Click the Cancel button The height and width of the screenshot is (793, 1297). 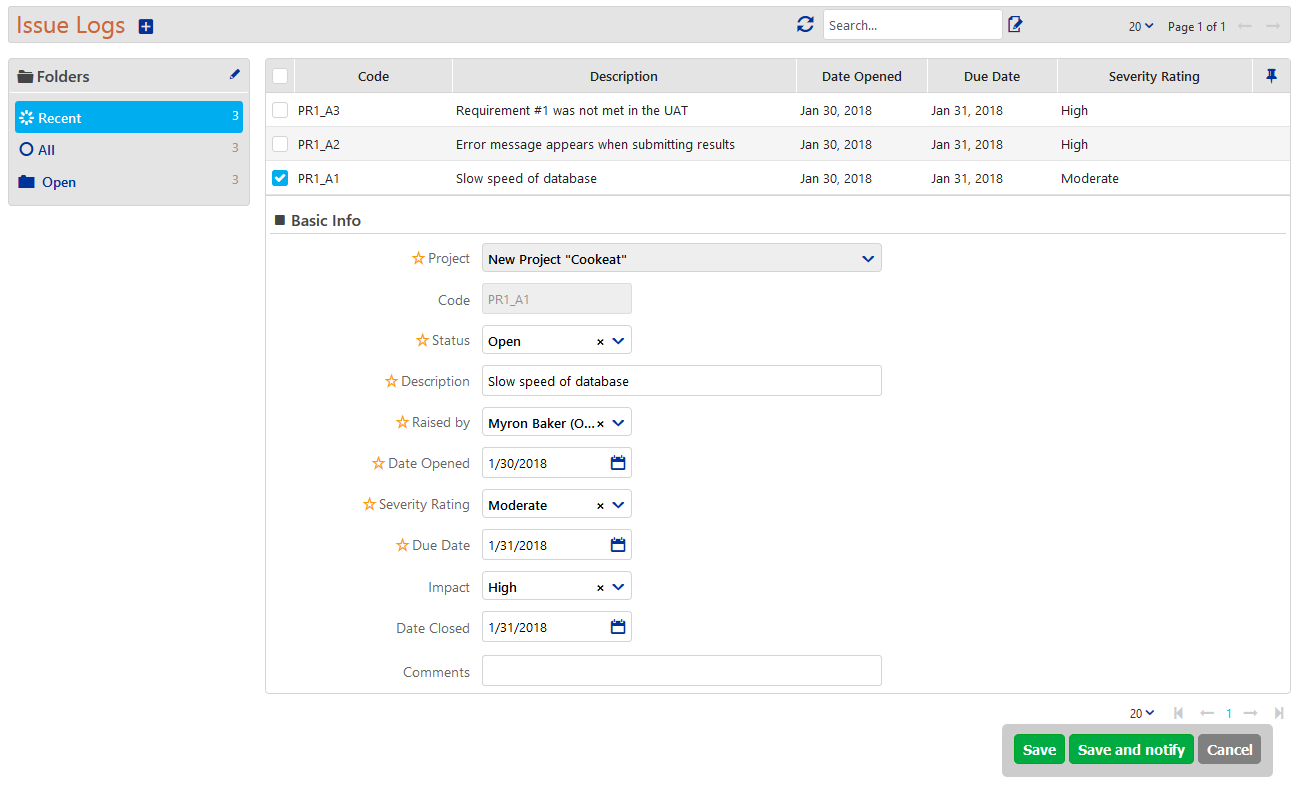(1229, 750)
